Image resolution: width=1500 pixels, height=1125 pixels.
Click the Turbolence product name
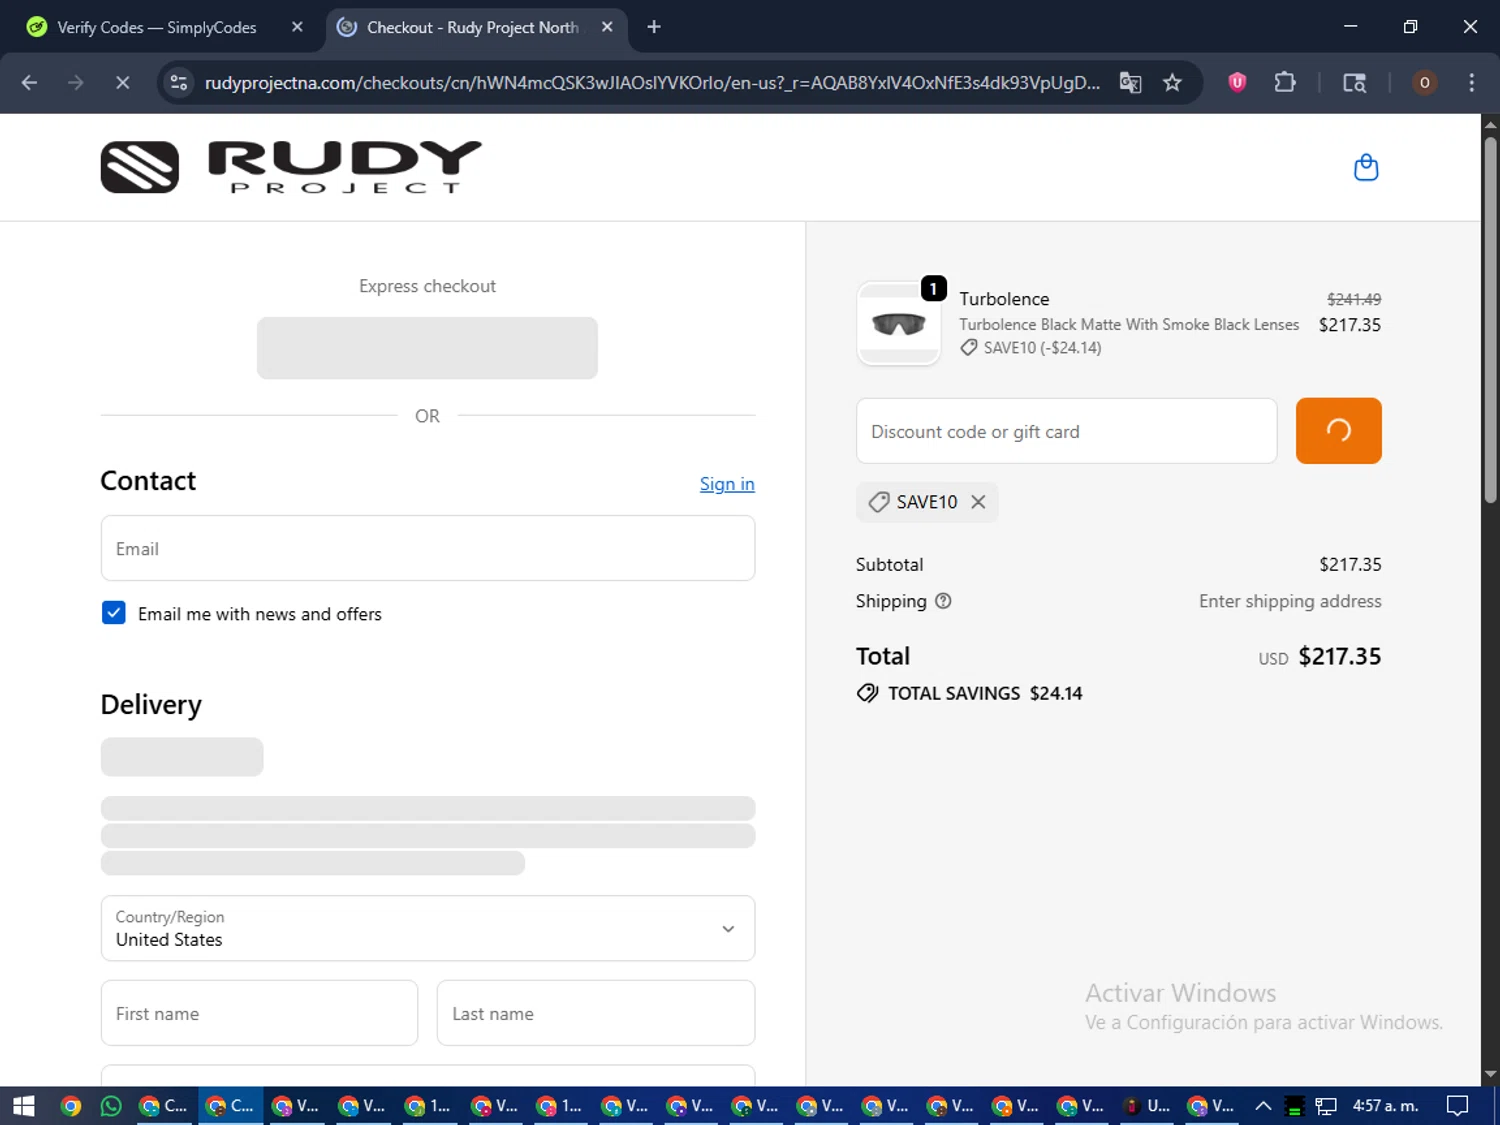tap(1004, 299)
